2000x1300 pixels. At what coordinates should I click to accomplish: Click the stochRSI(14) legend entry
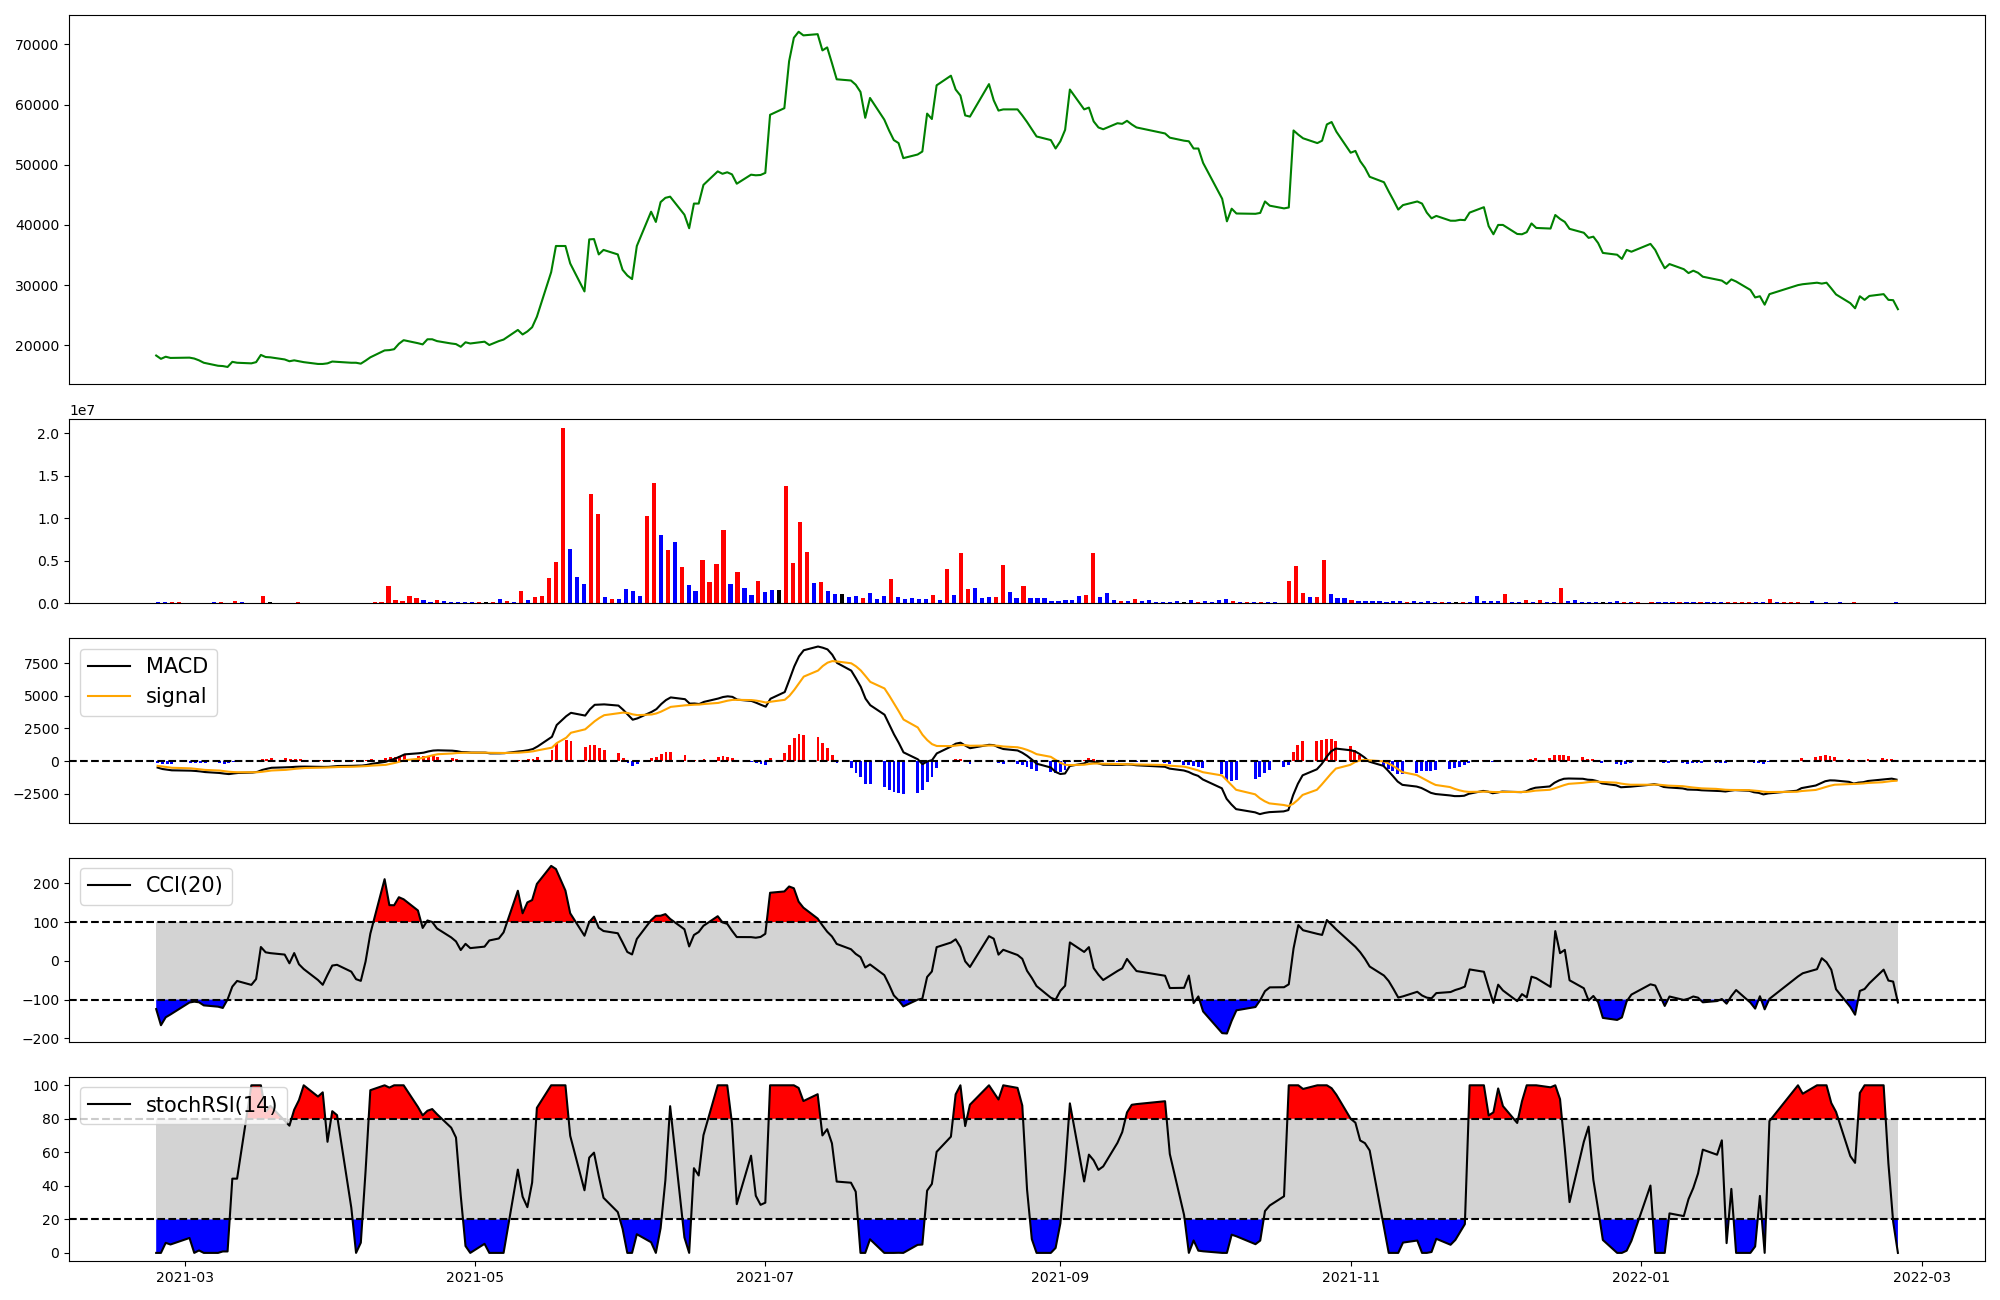click(211, 1104)
